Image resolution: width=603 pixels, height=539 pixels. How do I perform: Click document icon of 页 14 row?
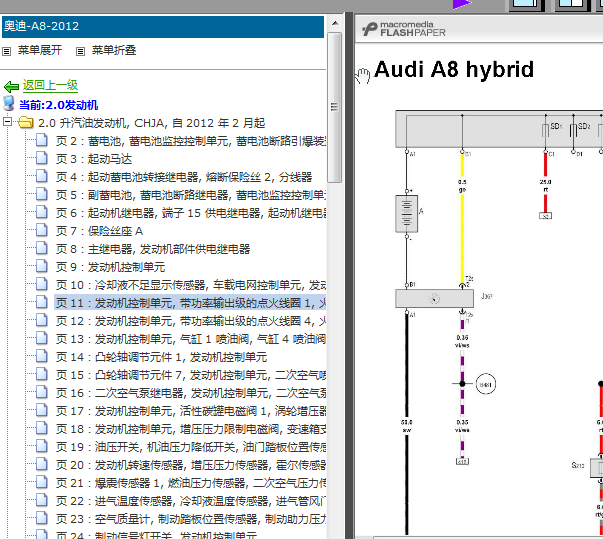pyautogui.click(x=42, y=356)
